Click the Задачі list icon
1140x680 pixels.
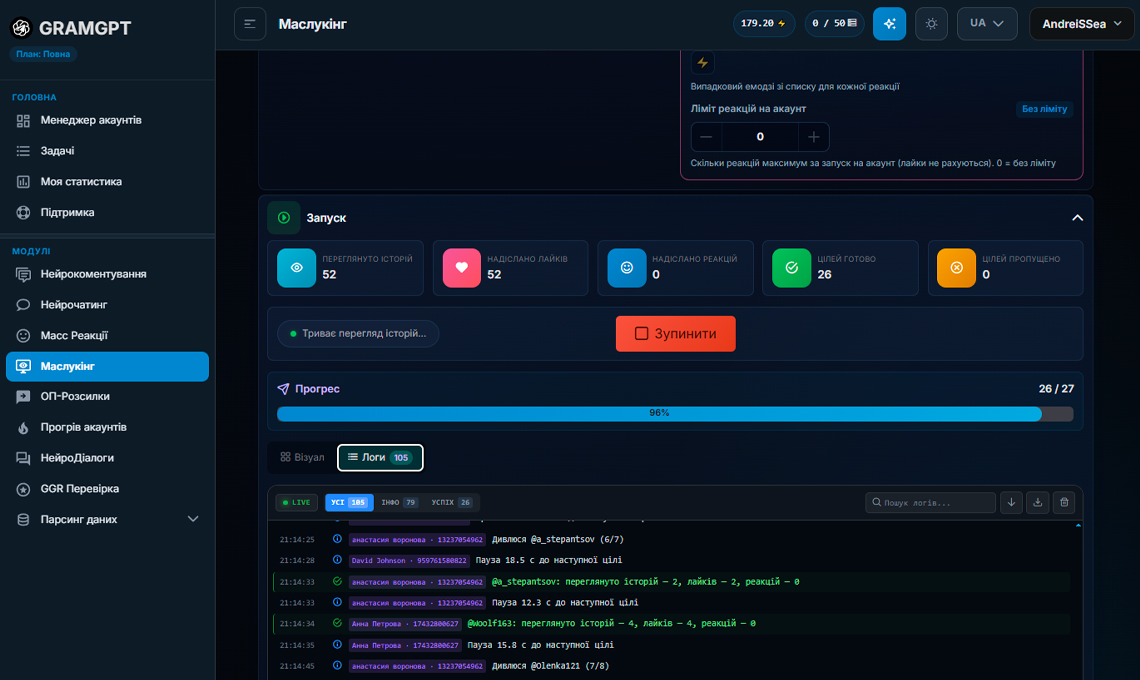(23, 151)
